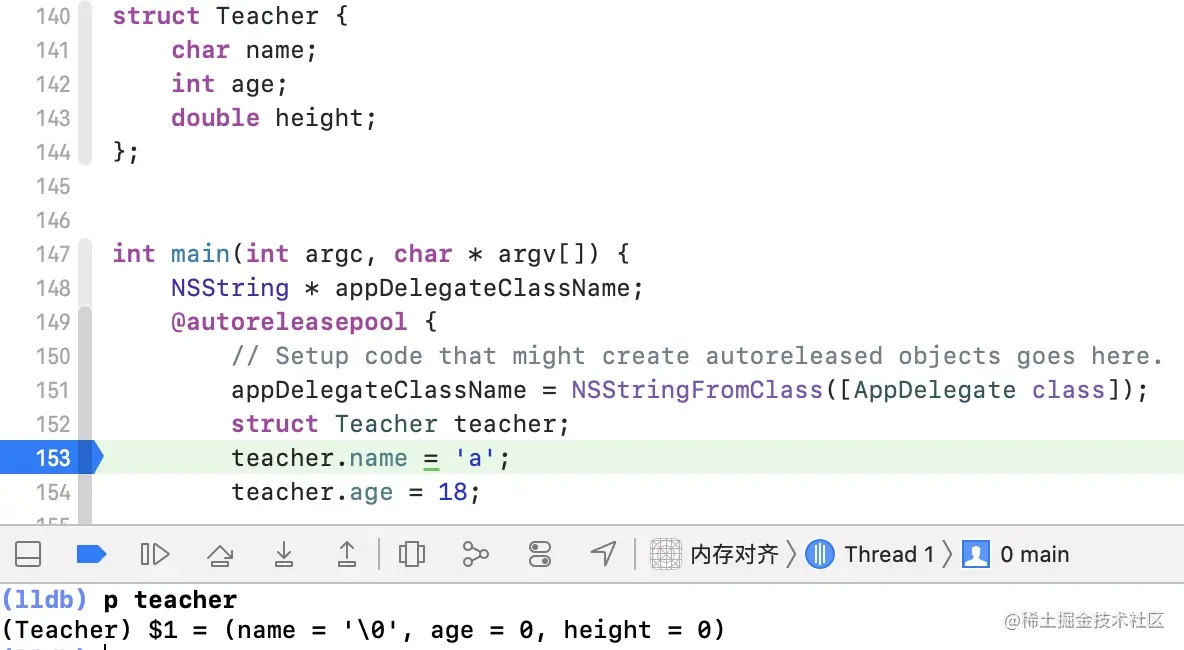Fold the struct Teacher code ribbon
Viewport: 1184px width, 650px height.
[x=85, y=83]
